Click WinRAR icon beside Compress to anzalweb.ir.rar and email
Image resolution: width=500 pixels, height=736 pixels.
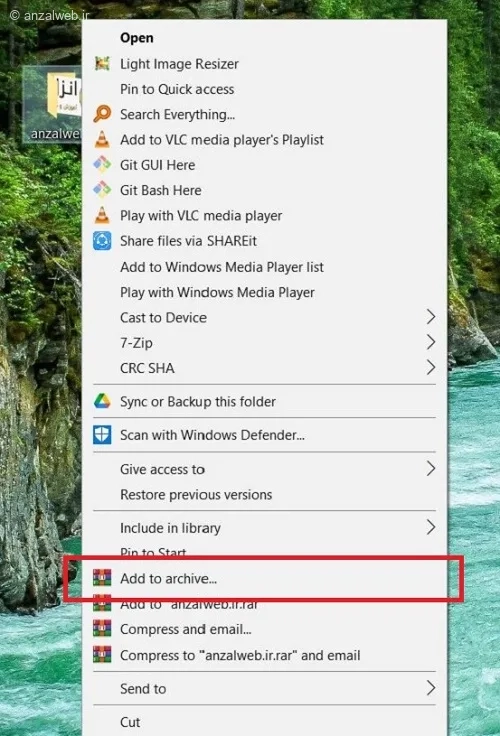point(102,655)
